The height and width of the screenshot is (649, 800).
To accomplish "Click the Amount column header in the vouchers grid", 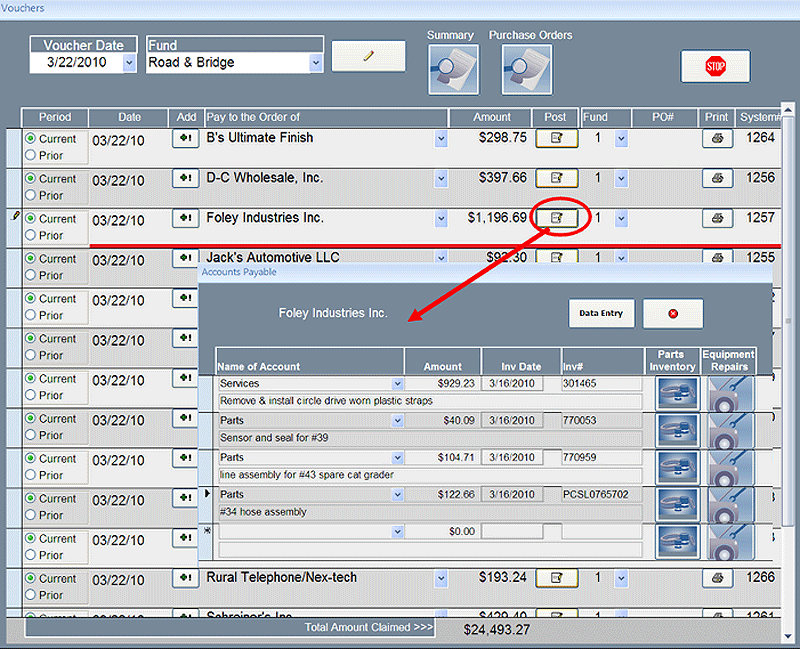I will 491,117.
